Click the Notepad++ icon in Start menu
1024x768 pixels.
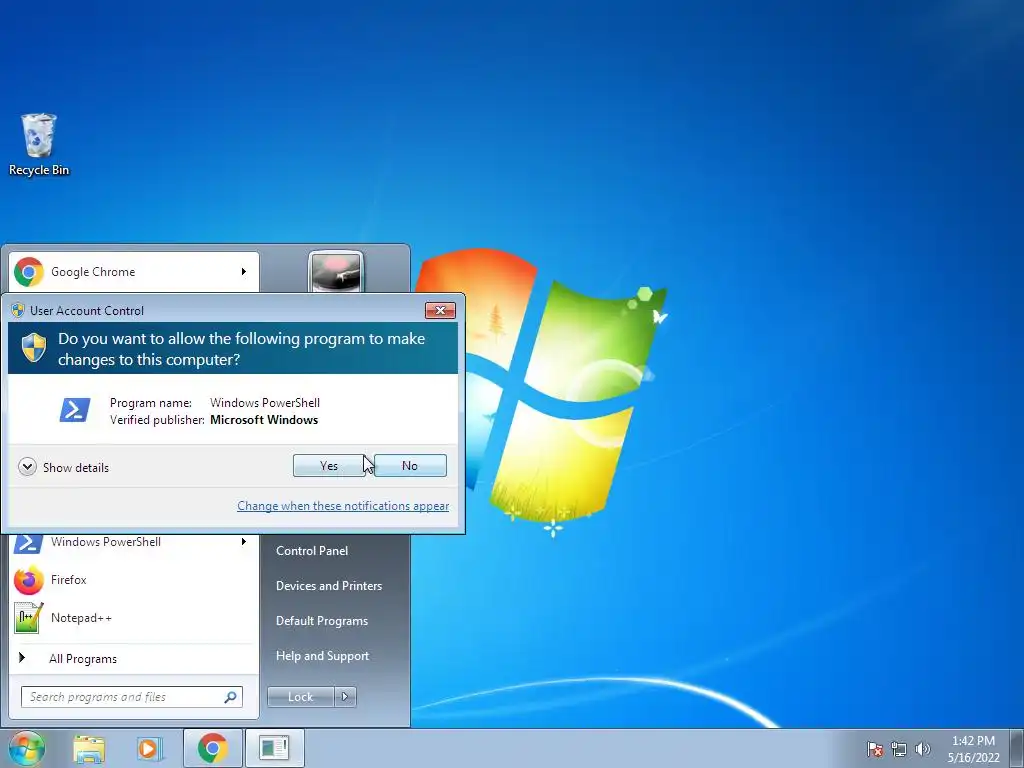pos(29,618)
